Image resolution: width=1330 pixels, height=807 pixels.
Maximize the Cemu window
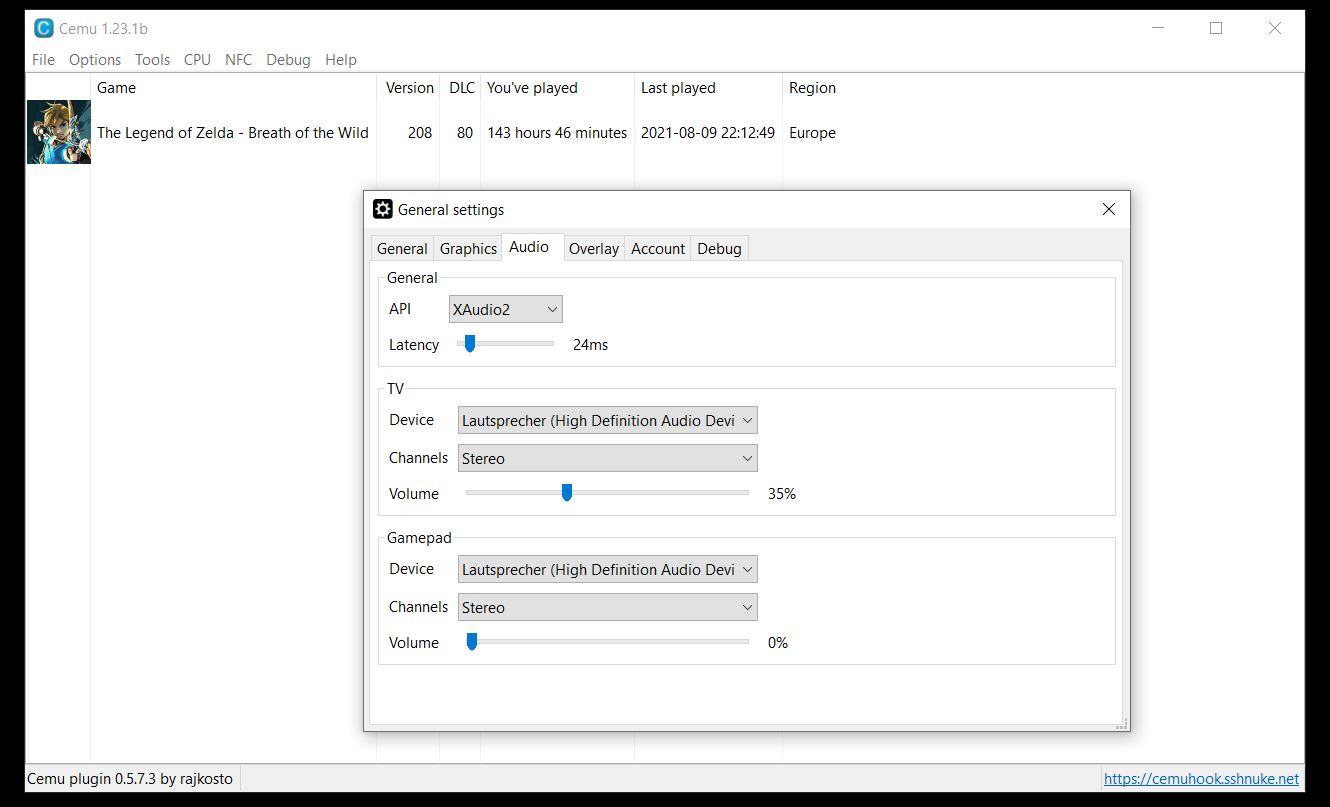pos(1216,28)
